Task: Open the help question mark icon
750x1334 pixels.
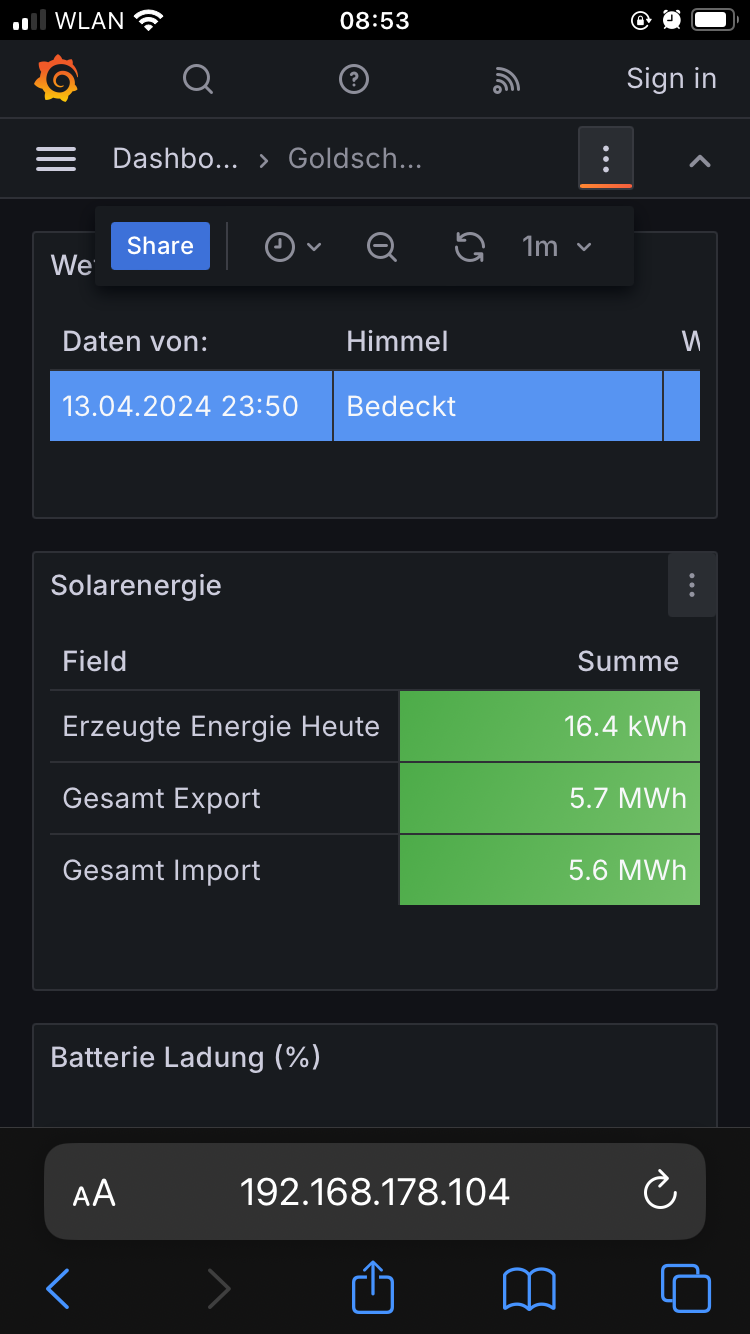Action: pos(354,79)
